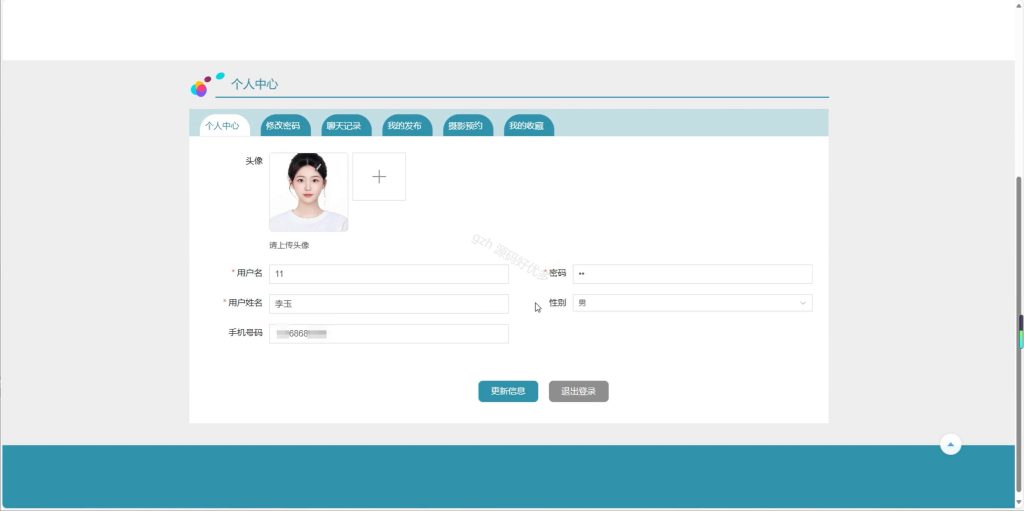Click the 手机号码 input field

click(389, 334)
